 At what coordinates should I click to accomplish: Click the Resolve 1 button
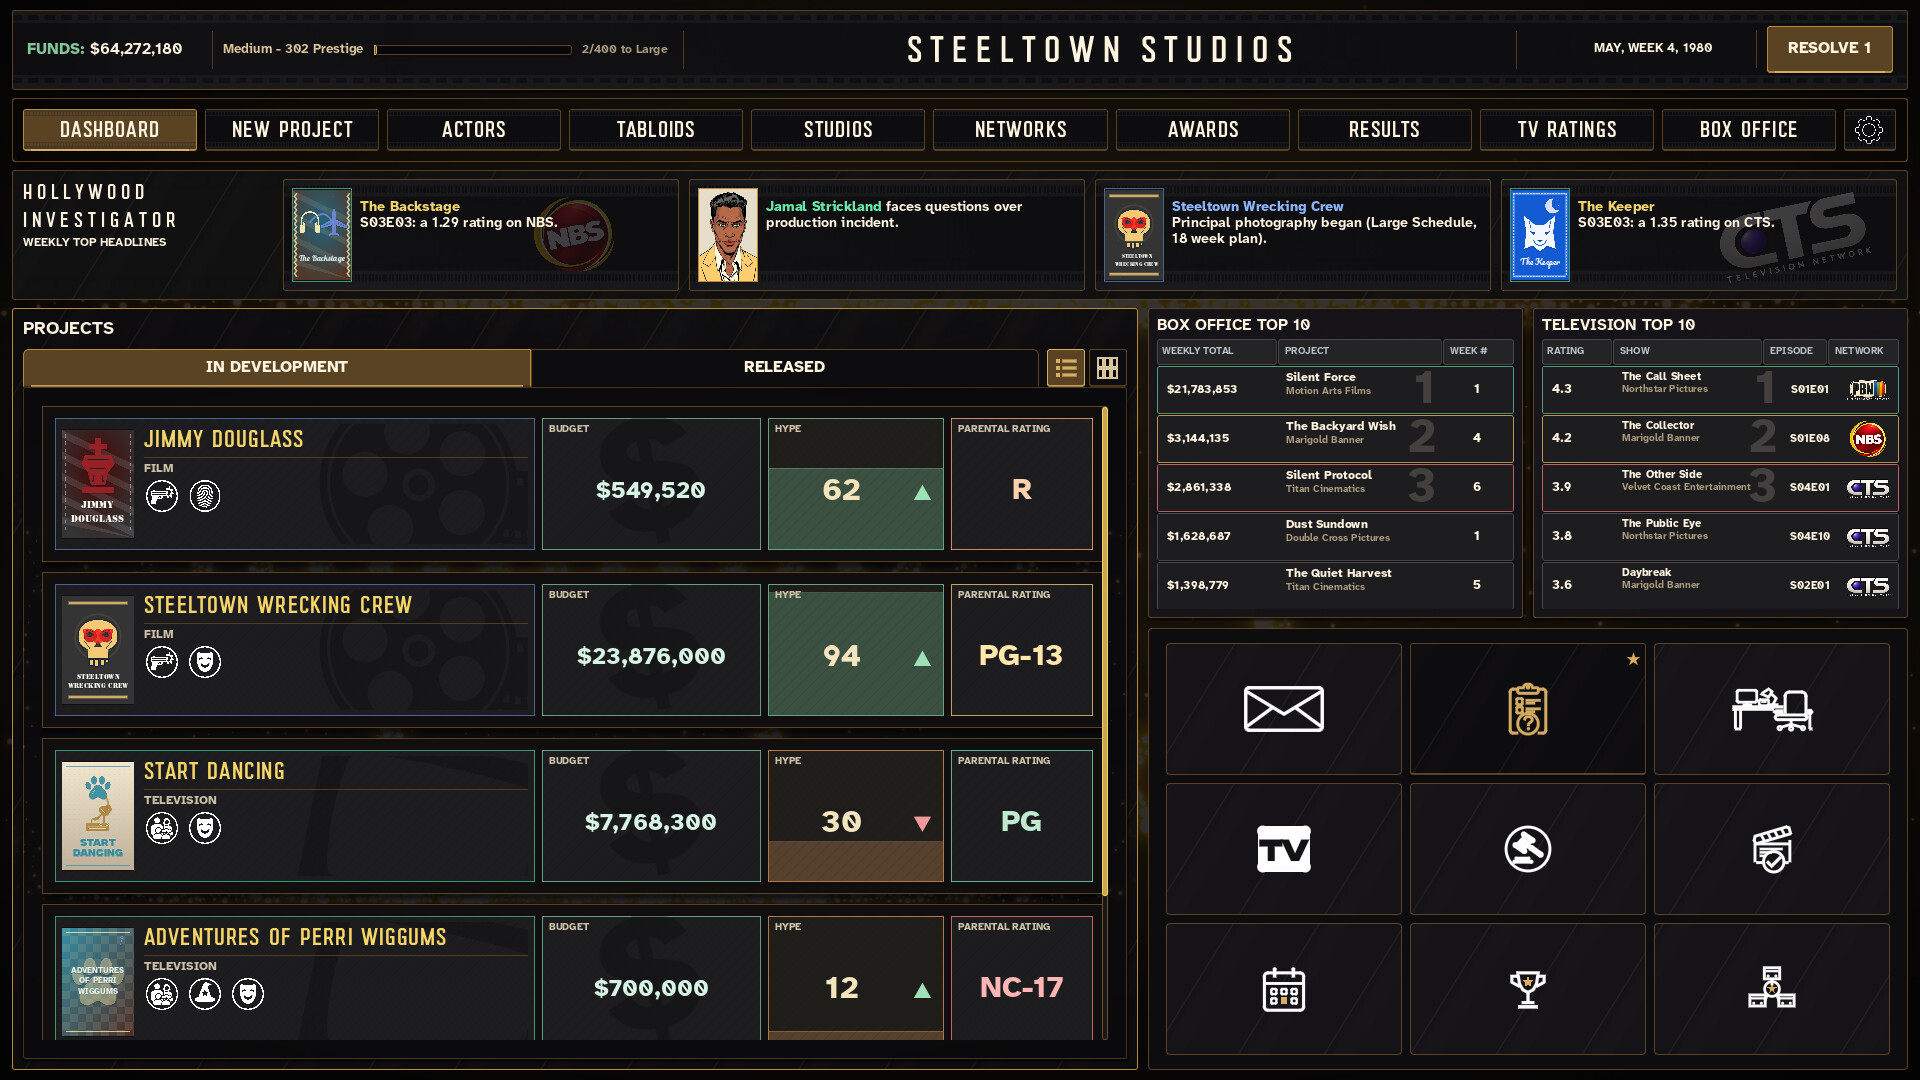[1829, 48]
